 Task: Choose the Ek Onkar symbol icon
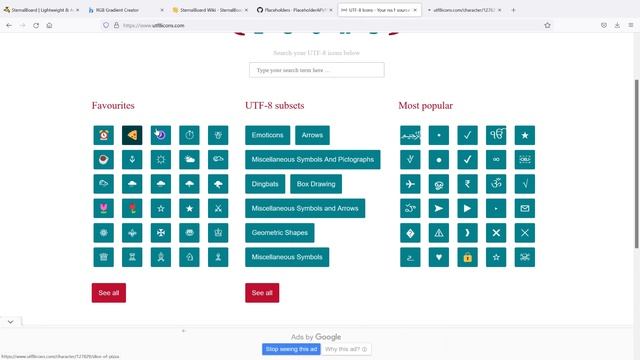(496, 135)
